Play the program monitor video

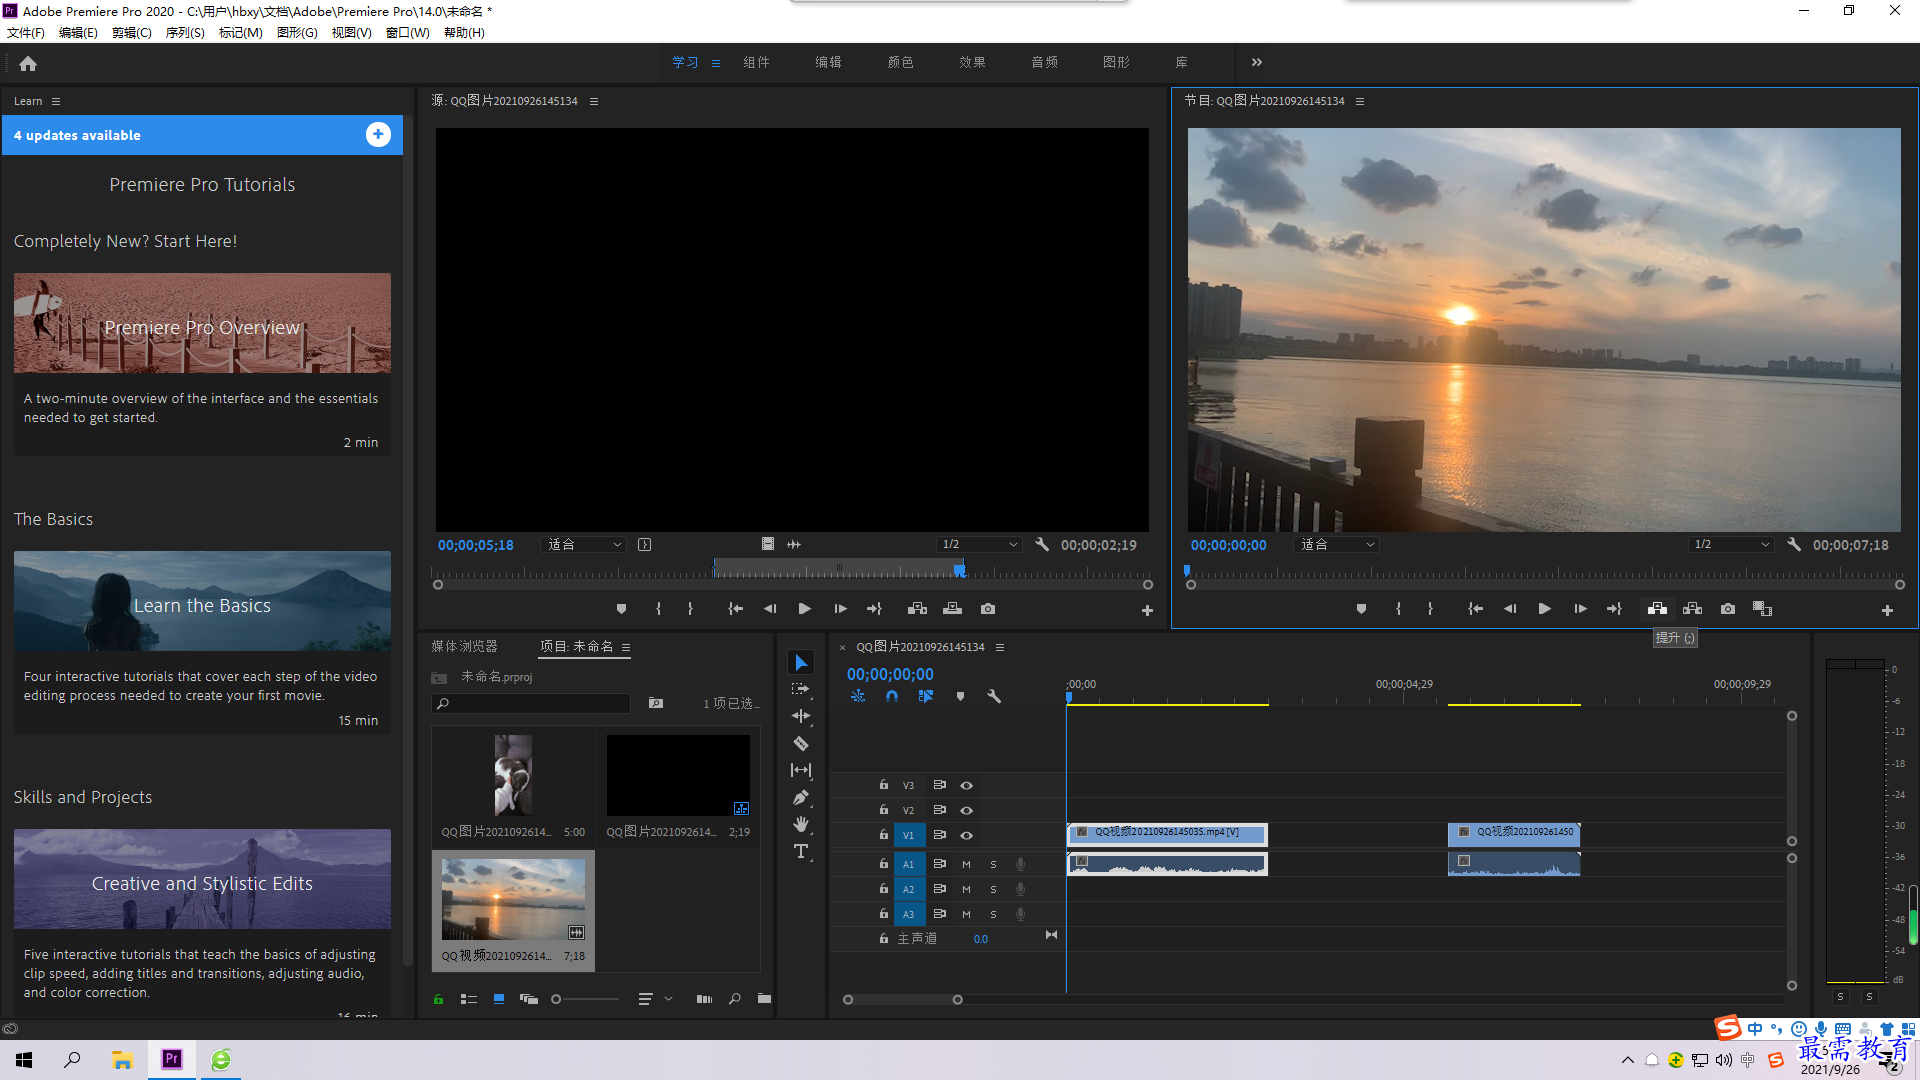coord(1544,609)
